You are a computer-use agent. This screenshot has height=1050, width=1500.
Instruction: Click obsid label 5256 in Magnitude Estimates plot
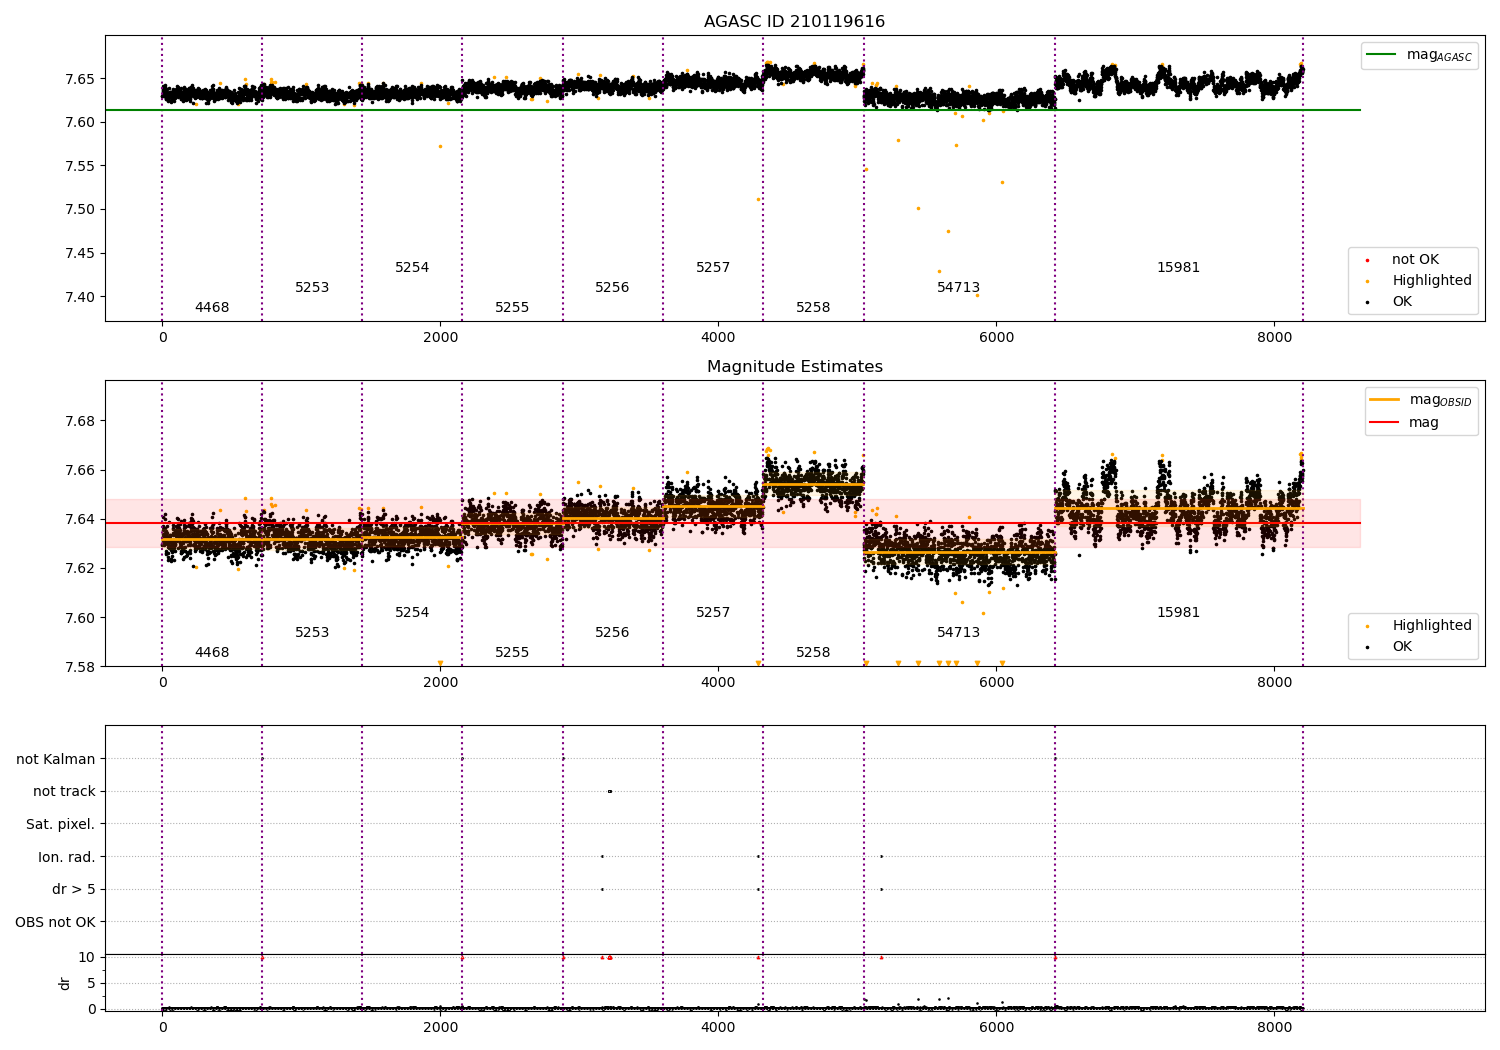click(x=612, y=632)
